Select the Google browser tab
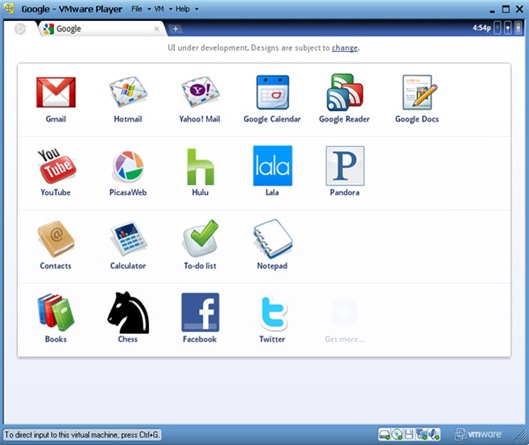 [x=101, y=29]
